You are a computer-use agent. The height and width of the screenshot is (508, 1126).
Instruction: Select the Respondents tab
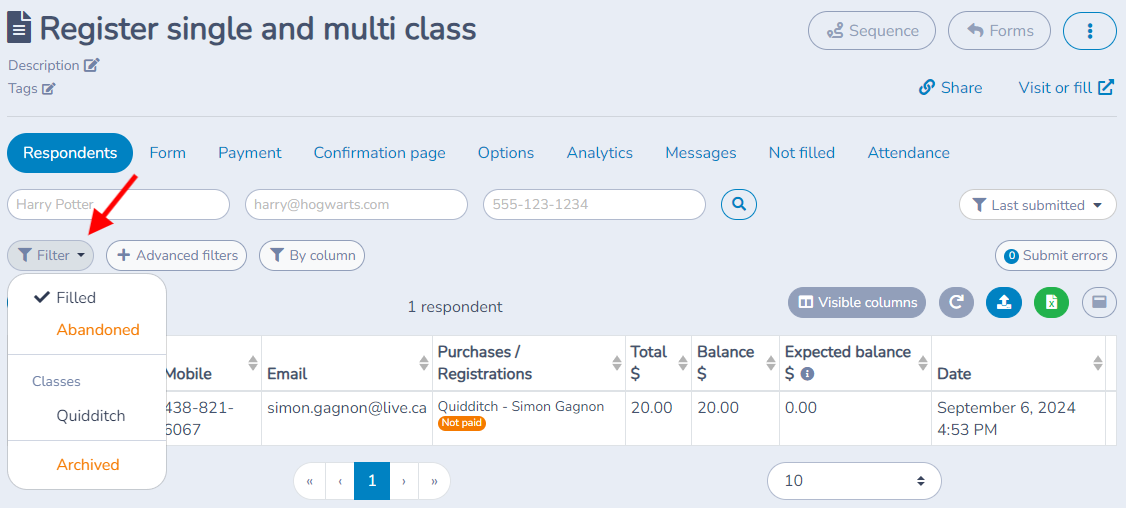(x=70, y=153)
